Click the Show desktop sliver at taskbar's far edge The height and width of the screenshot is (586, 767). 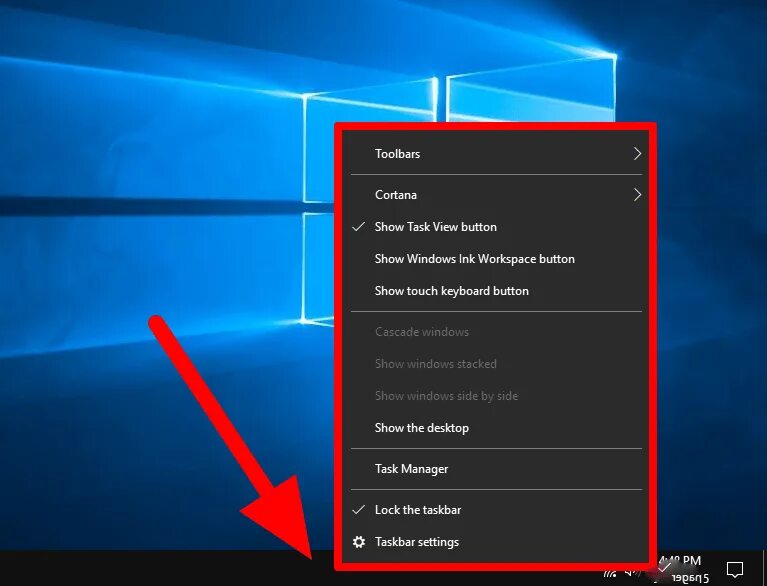tap(764, 568)
